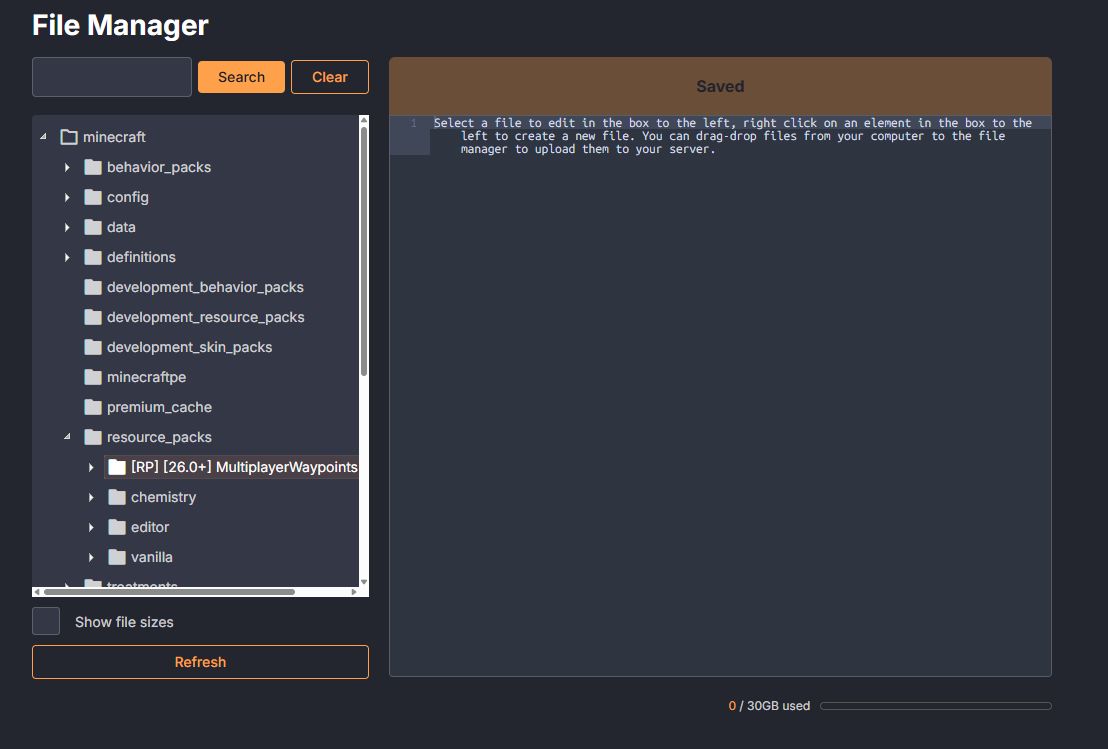Enable the Show file sizes checkbox

click(46, 621)
